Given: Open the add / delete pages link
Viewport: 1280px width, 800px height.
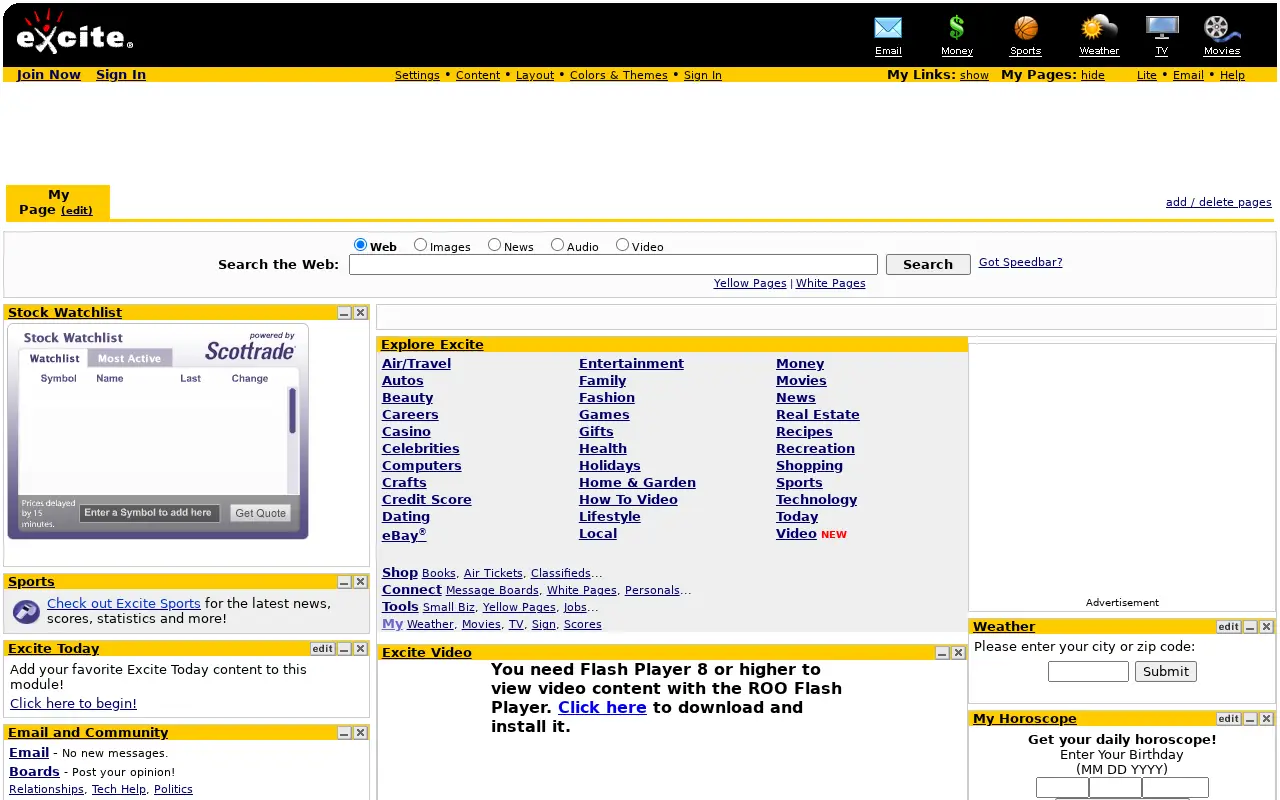Looking at the screenshot, I should point(1219,202).
